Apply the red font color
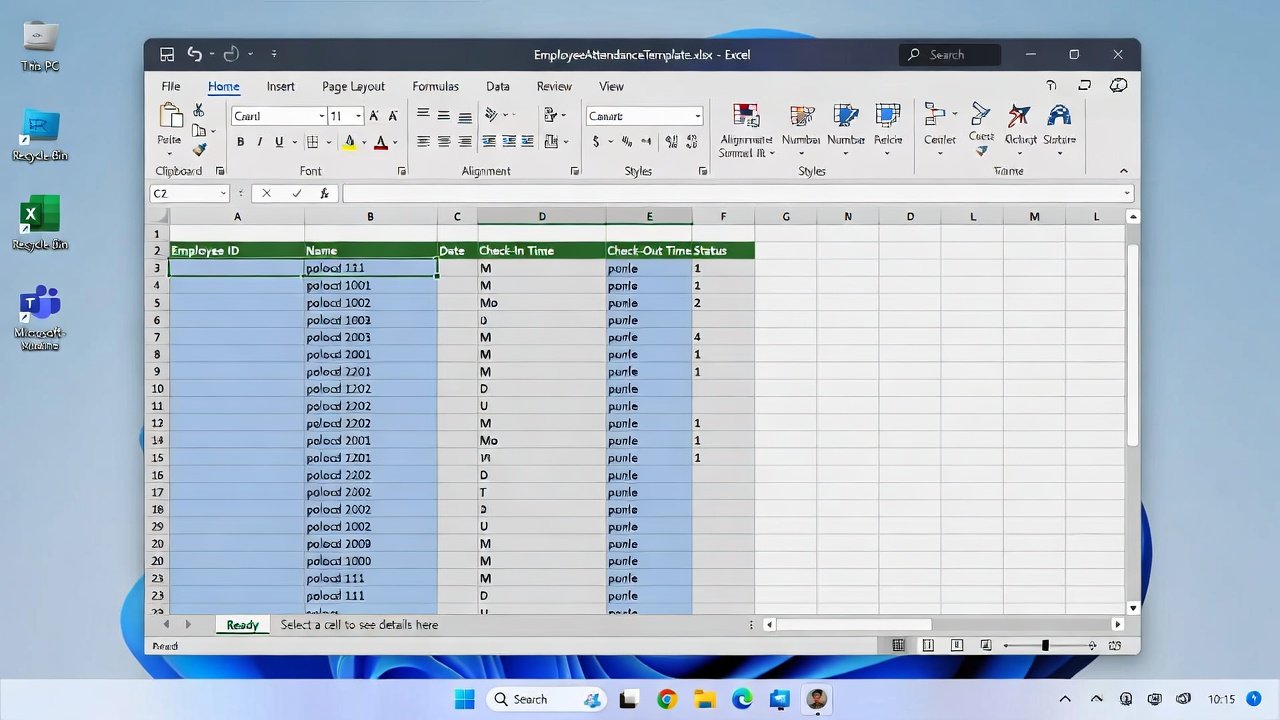This screenshot has height=720, width=1280. coord(380,143)
